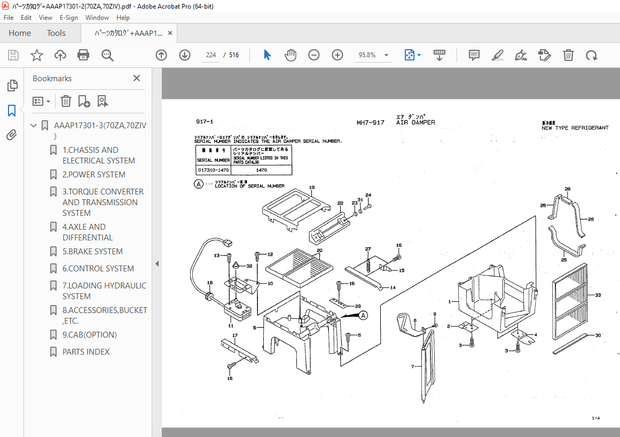Click serial number 017310-1470 table cell
620x437 pixels.
point(214,170)
